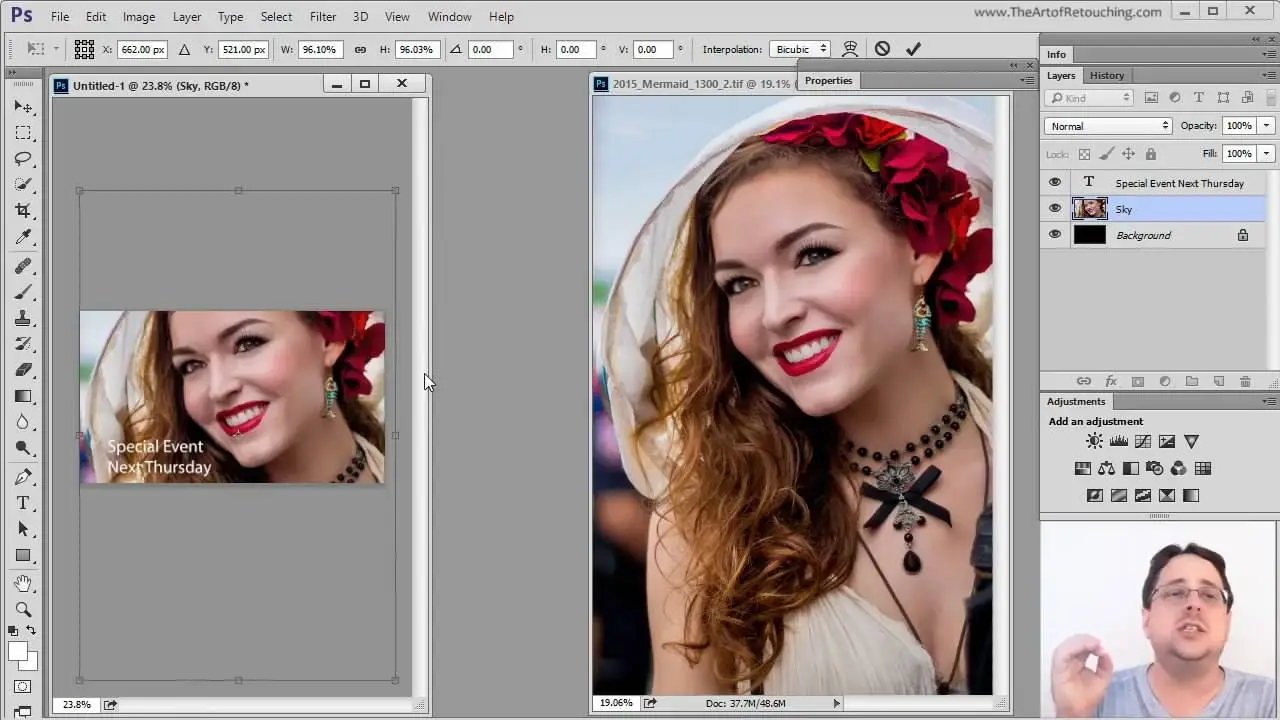The width and height of the screenshot is (1280, 720).
Task: Select the Eraser tool
Action: tap(23, 370)
